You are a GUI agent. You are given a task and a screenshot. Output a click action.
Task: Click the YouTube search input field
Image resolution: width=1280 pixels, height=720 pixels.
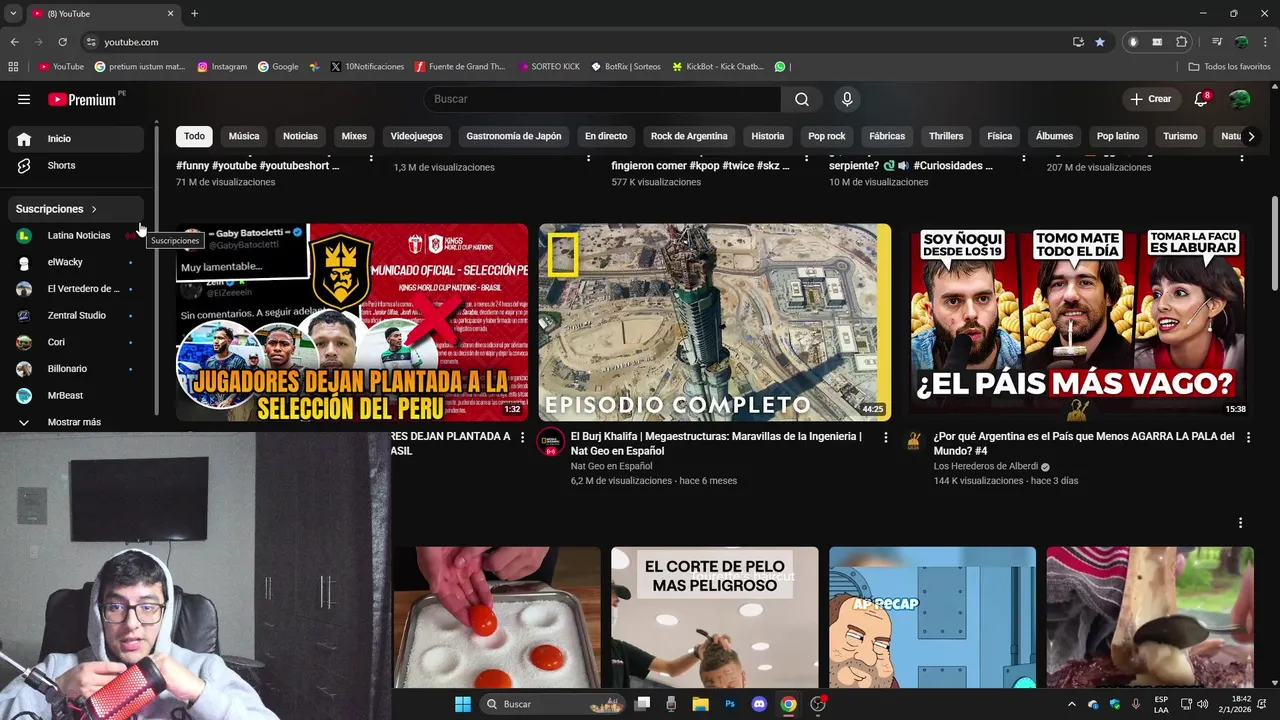tap(602, 99)
